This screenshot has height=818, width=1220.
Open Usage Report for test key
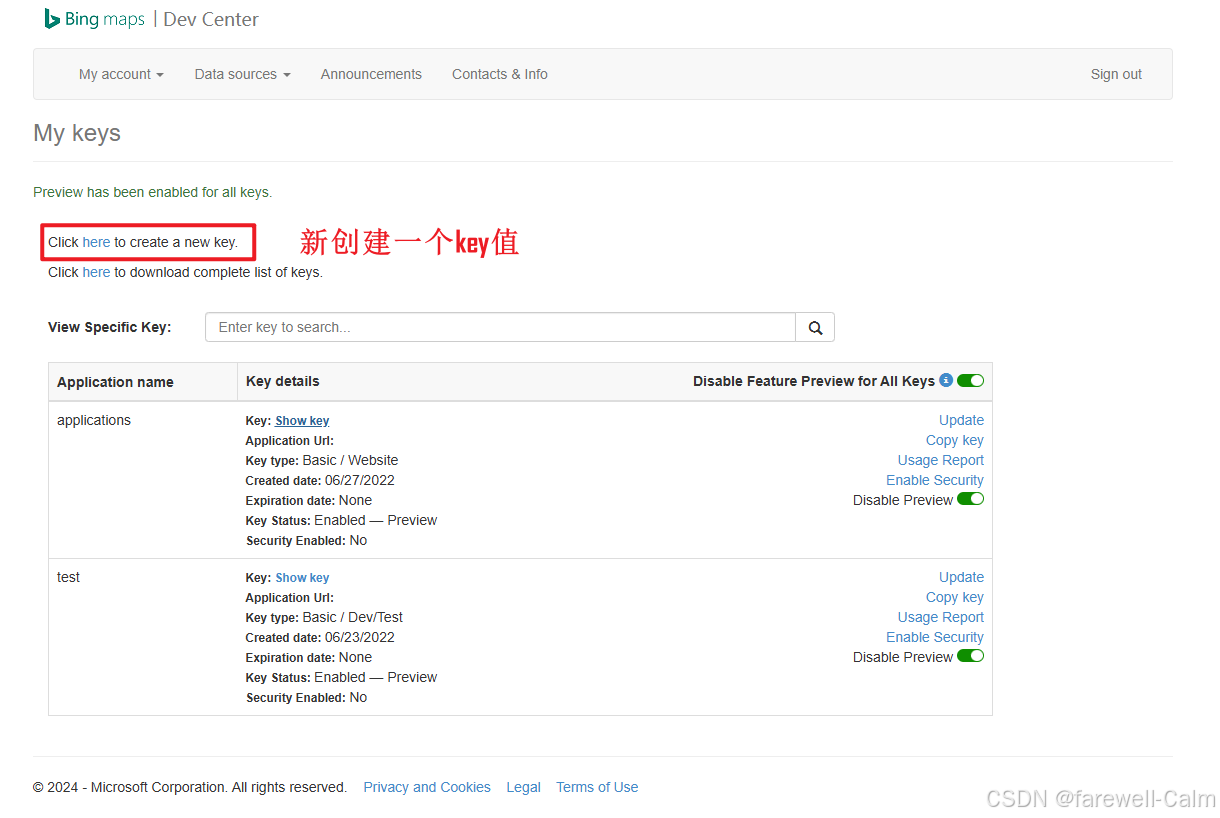941,617
